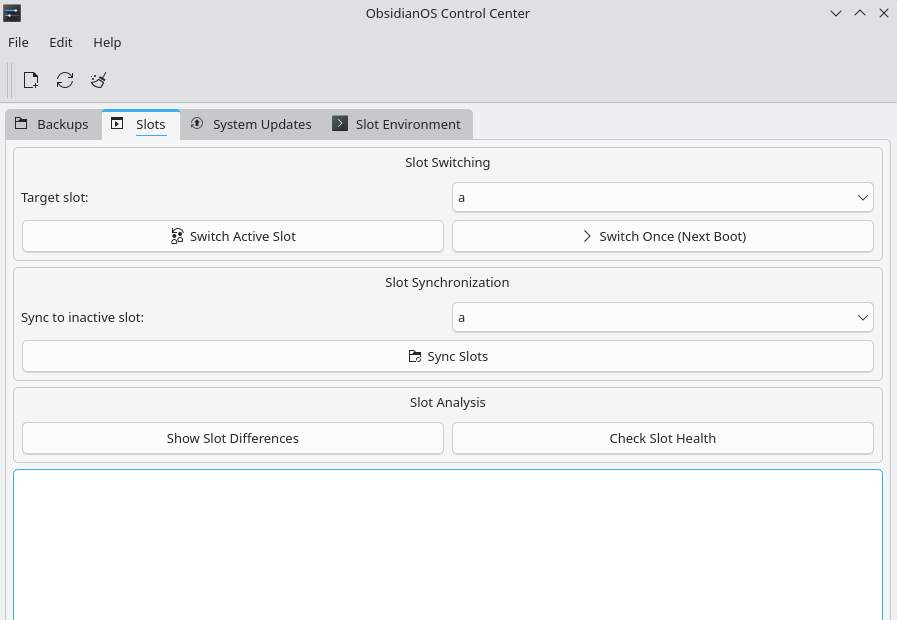Viewport: 897px width, 620px height.
Task: Open the Help menu
Action: 107,42
